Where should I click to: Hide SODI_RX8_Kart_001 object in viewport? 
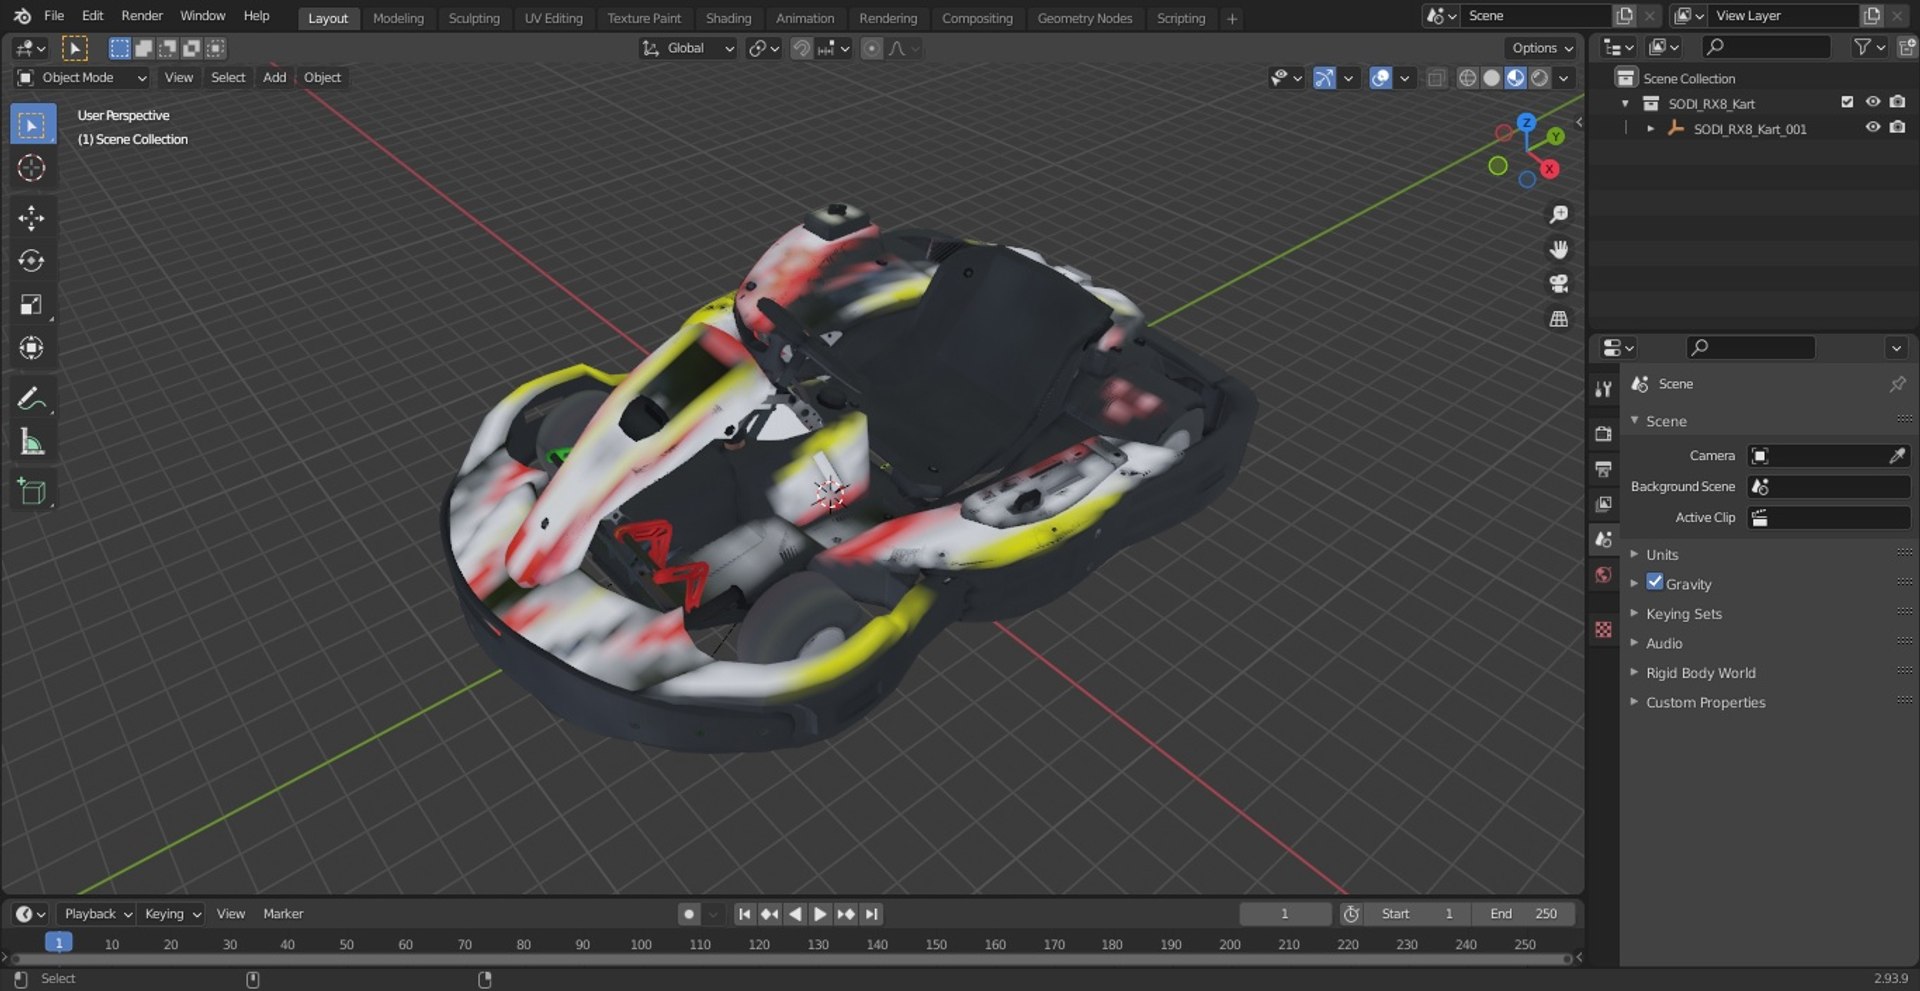pos(1872,128)
